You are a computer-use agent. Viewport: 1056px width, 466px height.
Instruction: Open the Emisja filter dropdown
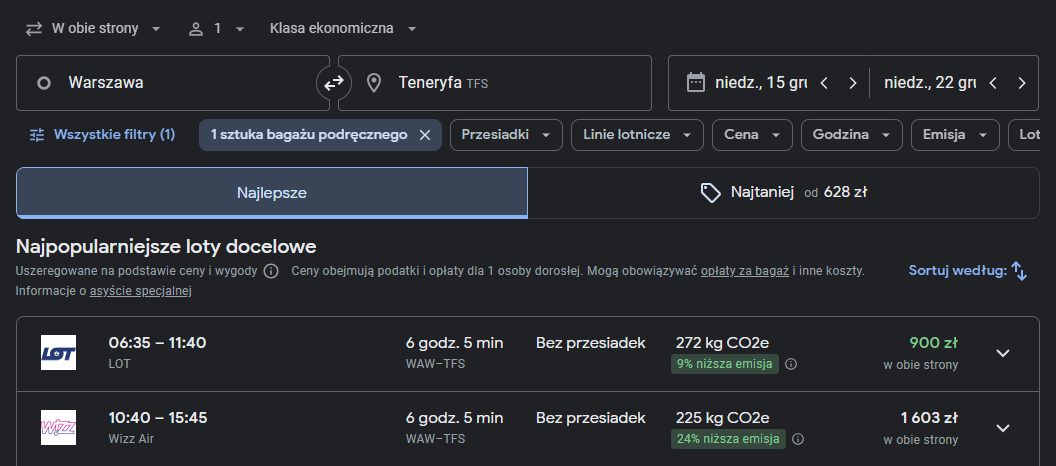[955, 135]
